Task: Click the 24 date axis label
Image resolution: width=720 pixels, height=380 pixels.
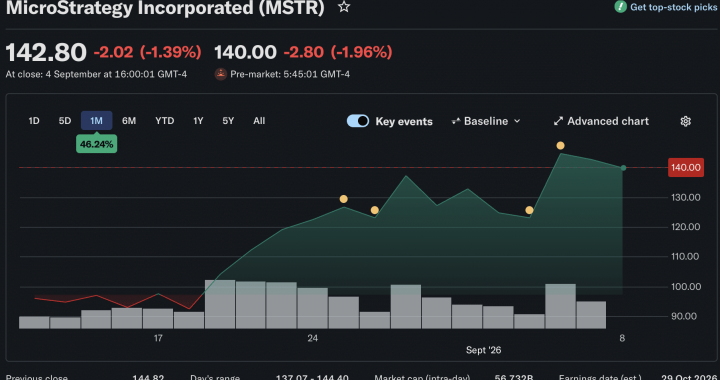Action: (x=313, y=339)
